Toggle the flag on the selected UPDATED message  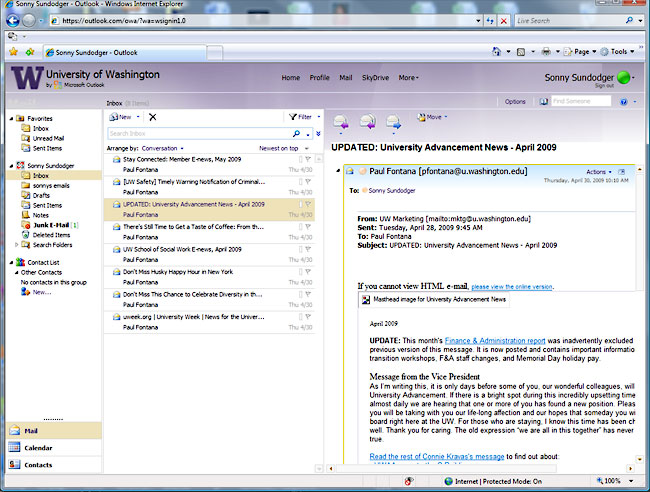pyautogui.click(x=308, y=204)
